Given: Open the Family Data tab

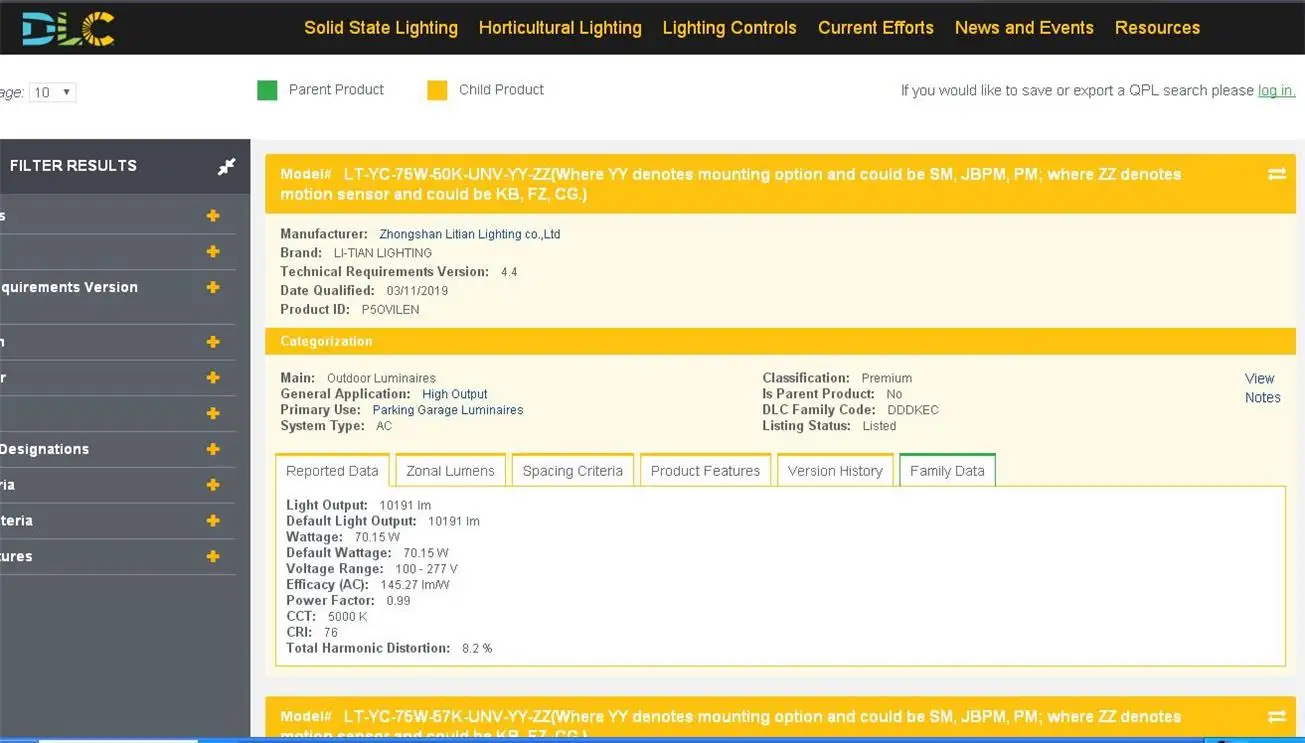Looking at the screenshot, I should [947, 471].
